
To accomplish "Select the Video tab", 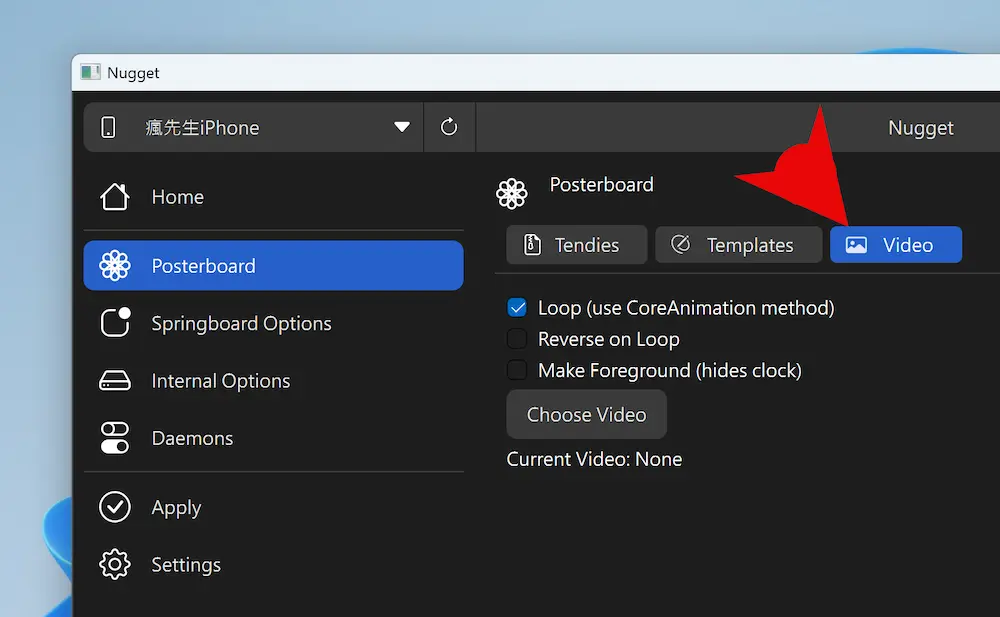I will click(x=895, y=245).
